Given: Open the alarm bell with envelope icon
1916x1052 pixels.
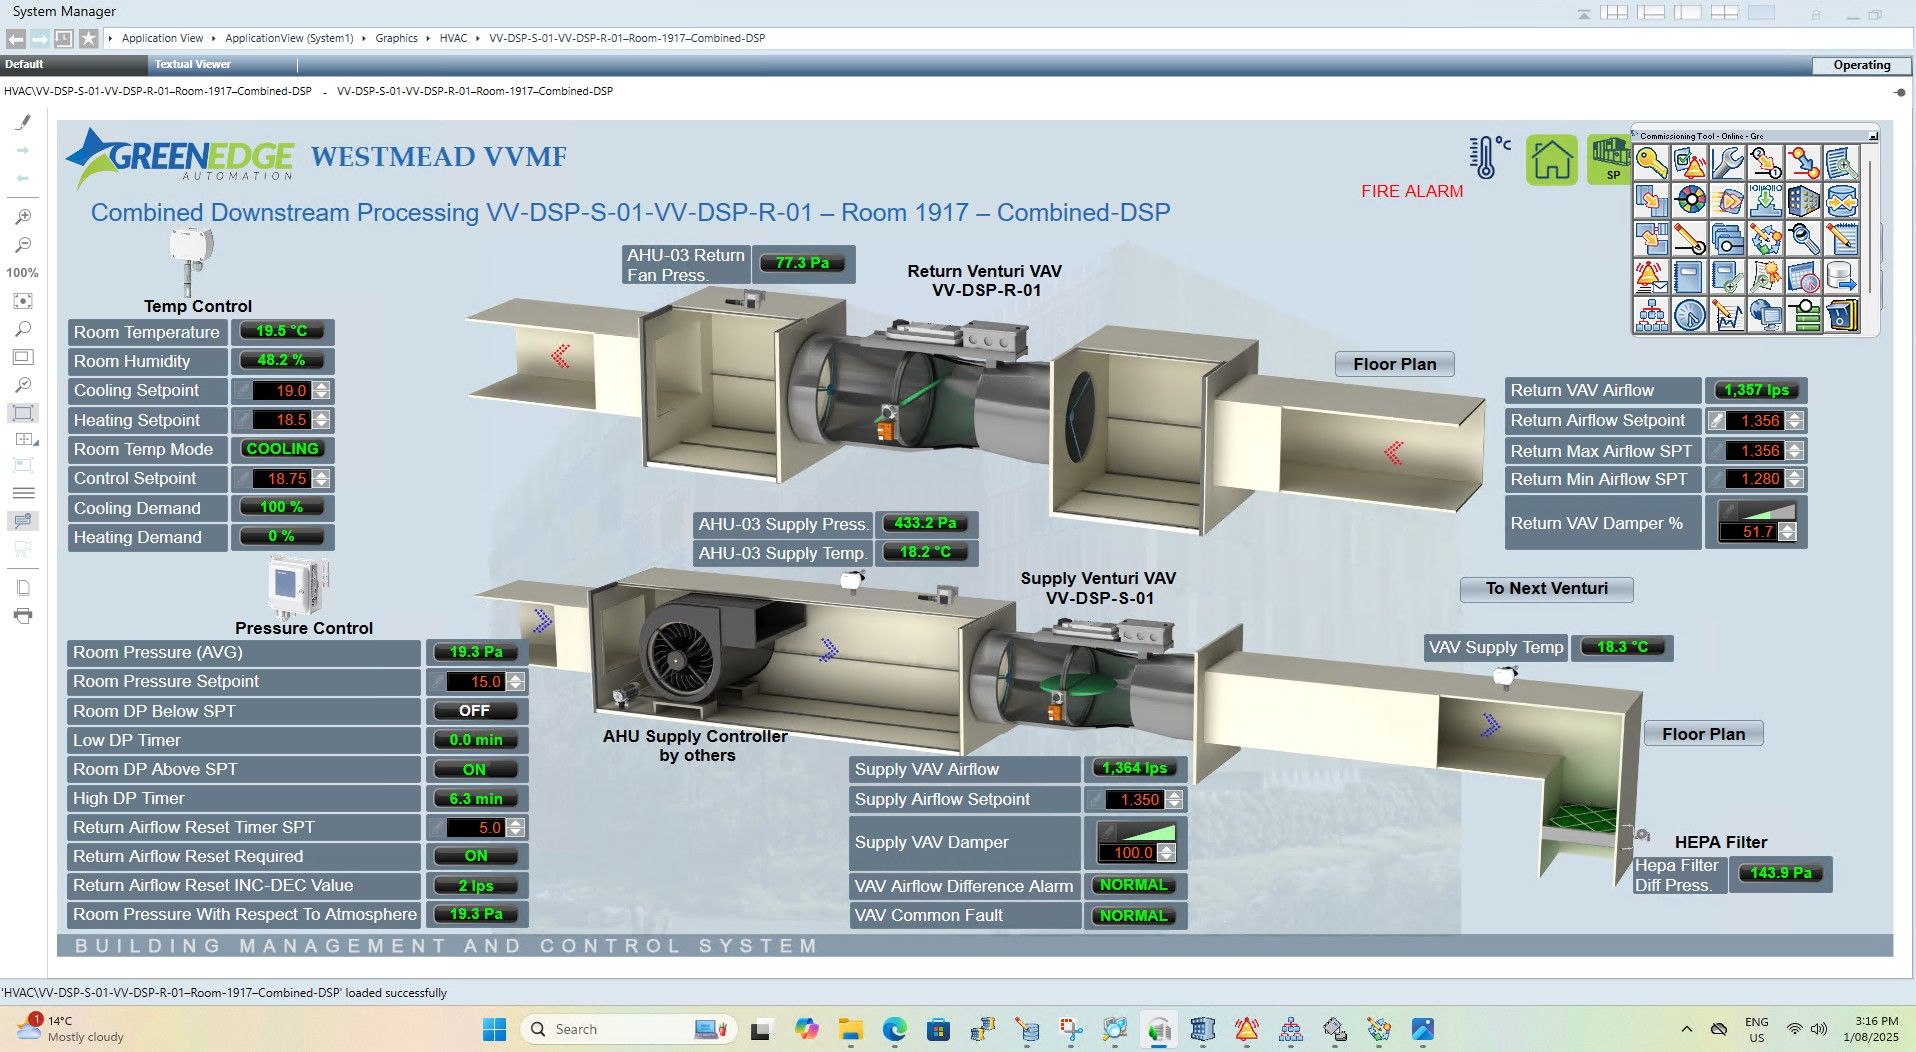Looking at the screenshot, I should point(1650,276).
